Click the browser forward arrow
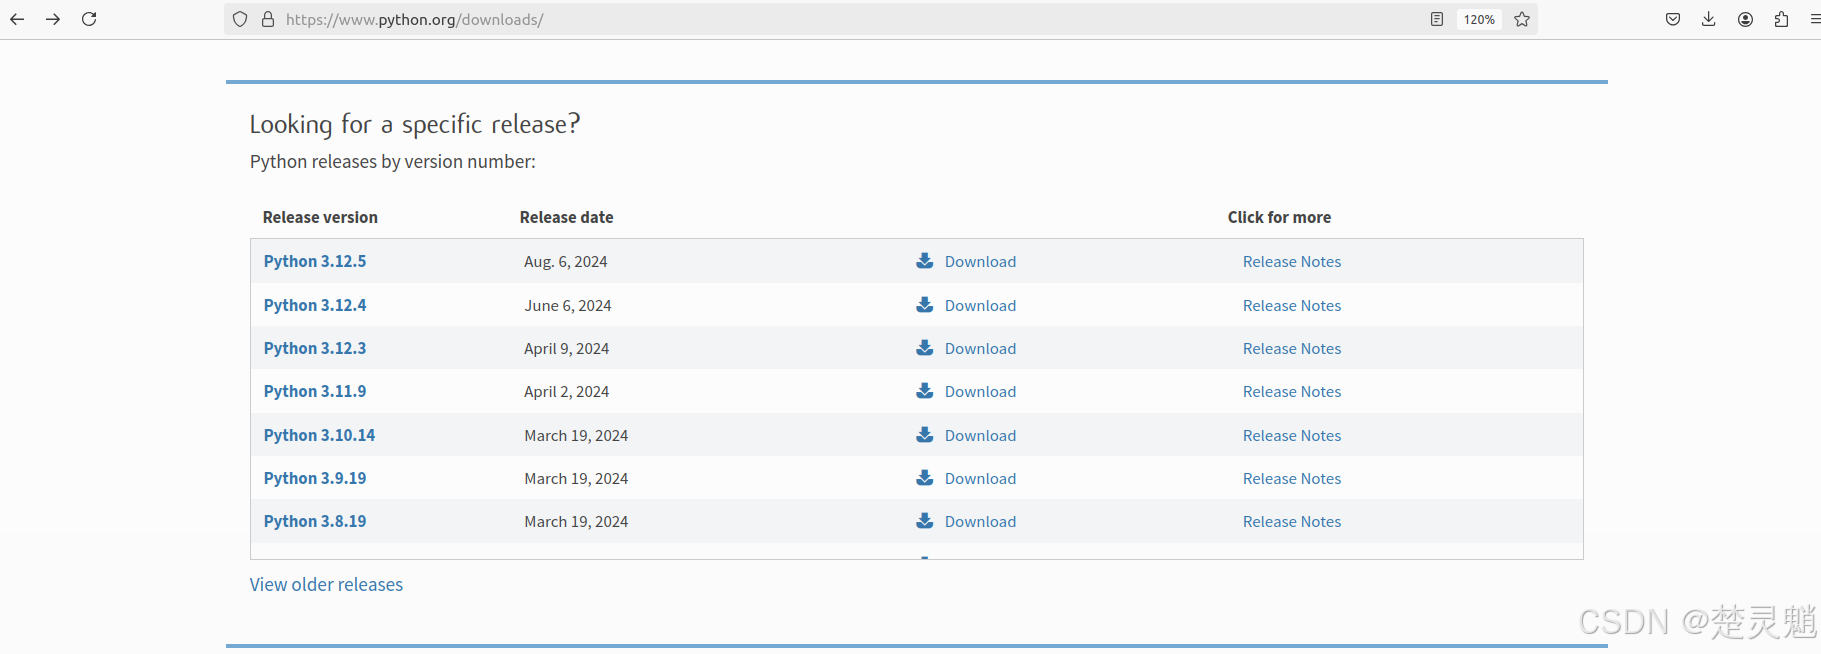Viewport: 1821px width, 654px height. (x=53, y=19)
